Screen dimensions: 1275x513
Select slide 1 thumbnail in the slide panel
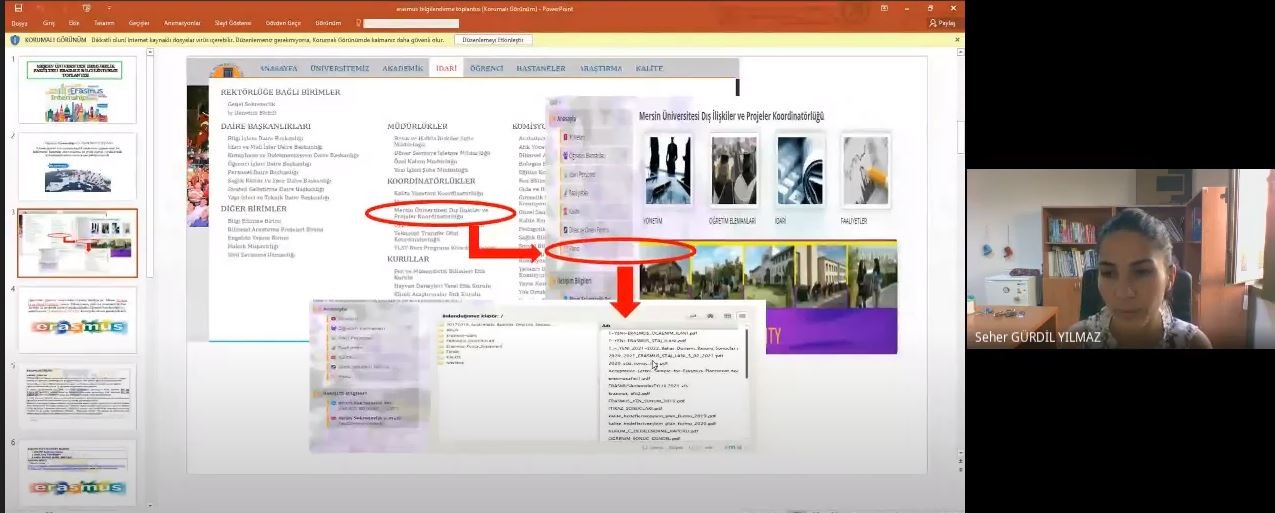tap(77, 90)
